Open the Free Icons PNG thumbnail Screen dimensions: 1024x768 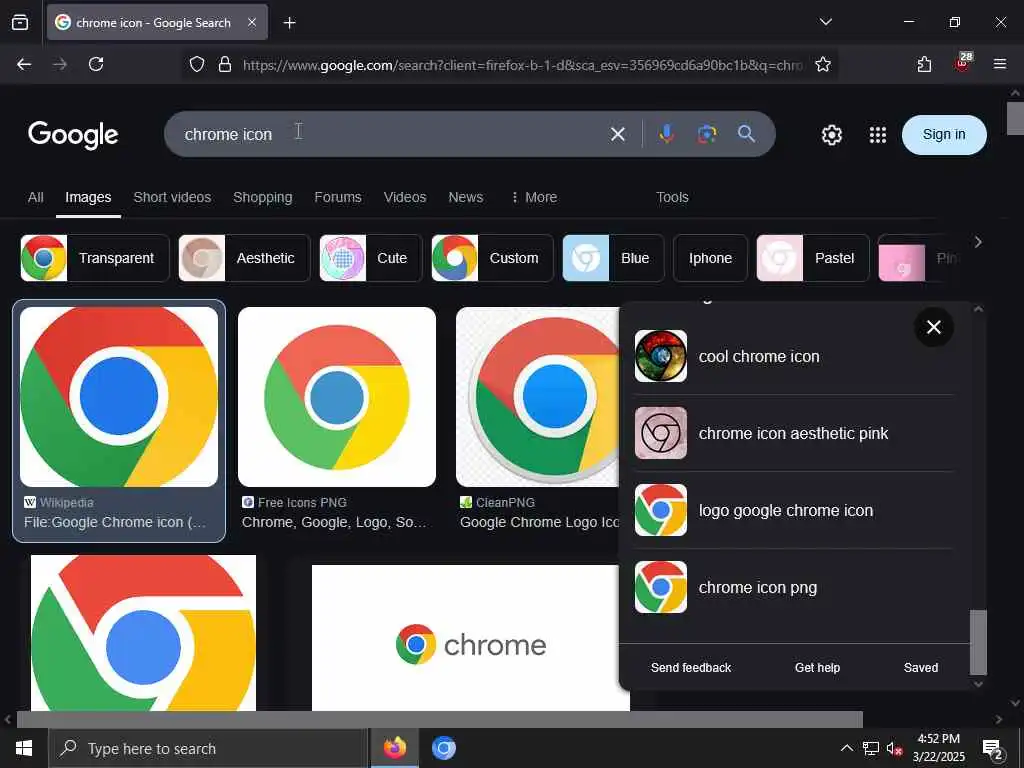[337, 396]
